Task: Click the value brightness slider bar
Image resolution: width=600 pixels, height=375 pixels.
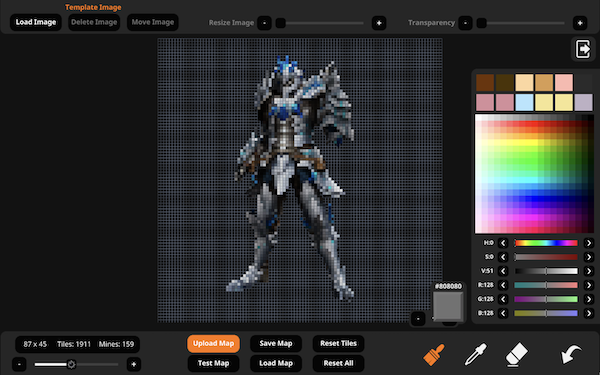Action: [x=546, y=271]
